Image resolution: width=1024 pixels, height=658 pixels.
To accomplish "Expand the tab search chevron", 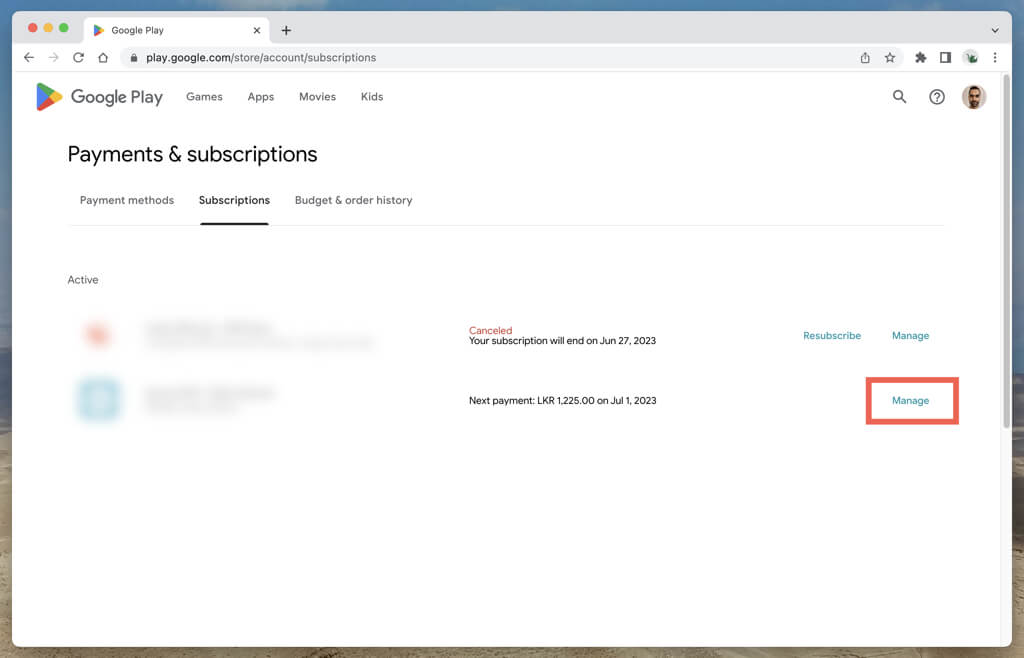I will 995,30.
